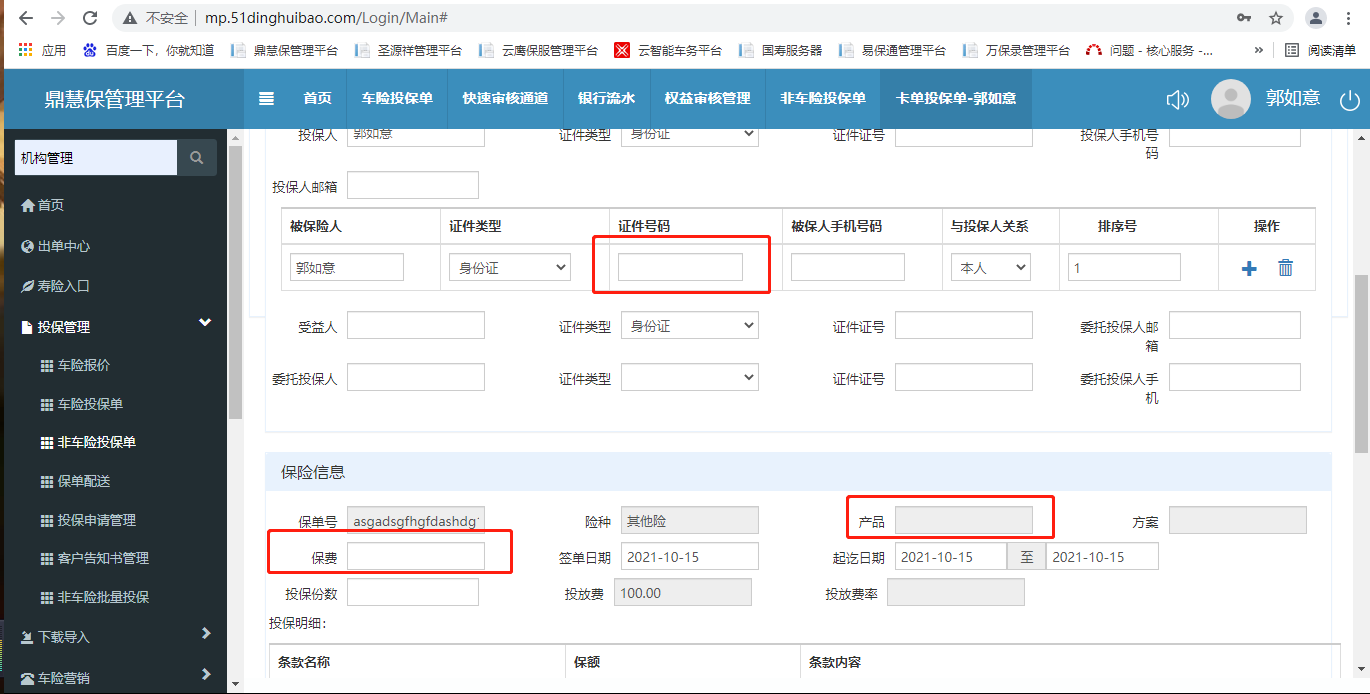
Task: Click the browser forward arrow
Action: tap(58, 18)
